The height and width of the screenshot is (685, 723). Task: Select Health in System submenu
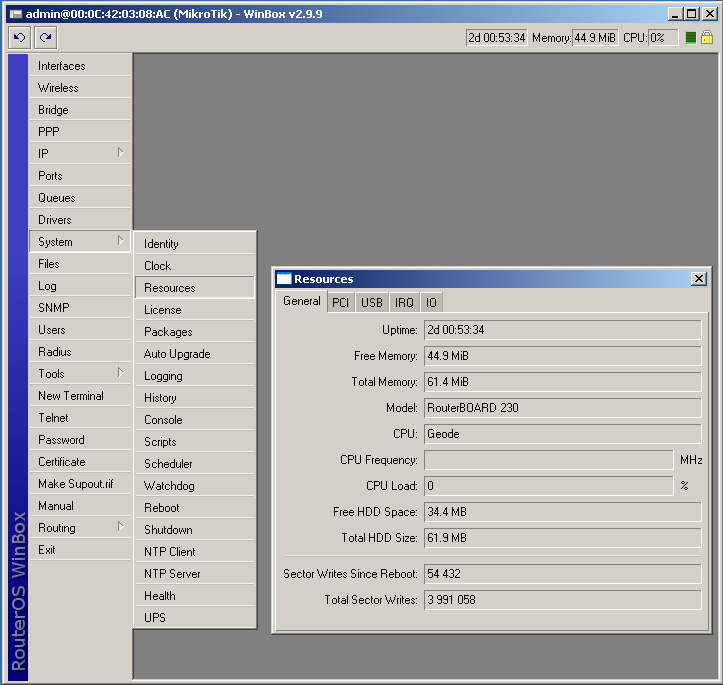(x=195, y=596)
